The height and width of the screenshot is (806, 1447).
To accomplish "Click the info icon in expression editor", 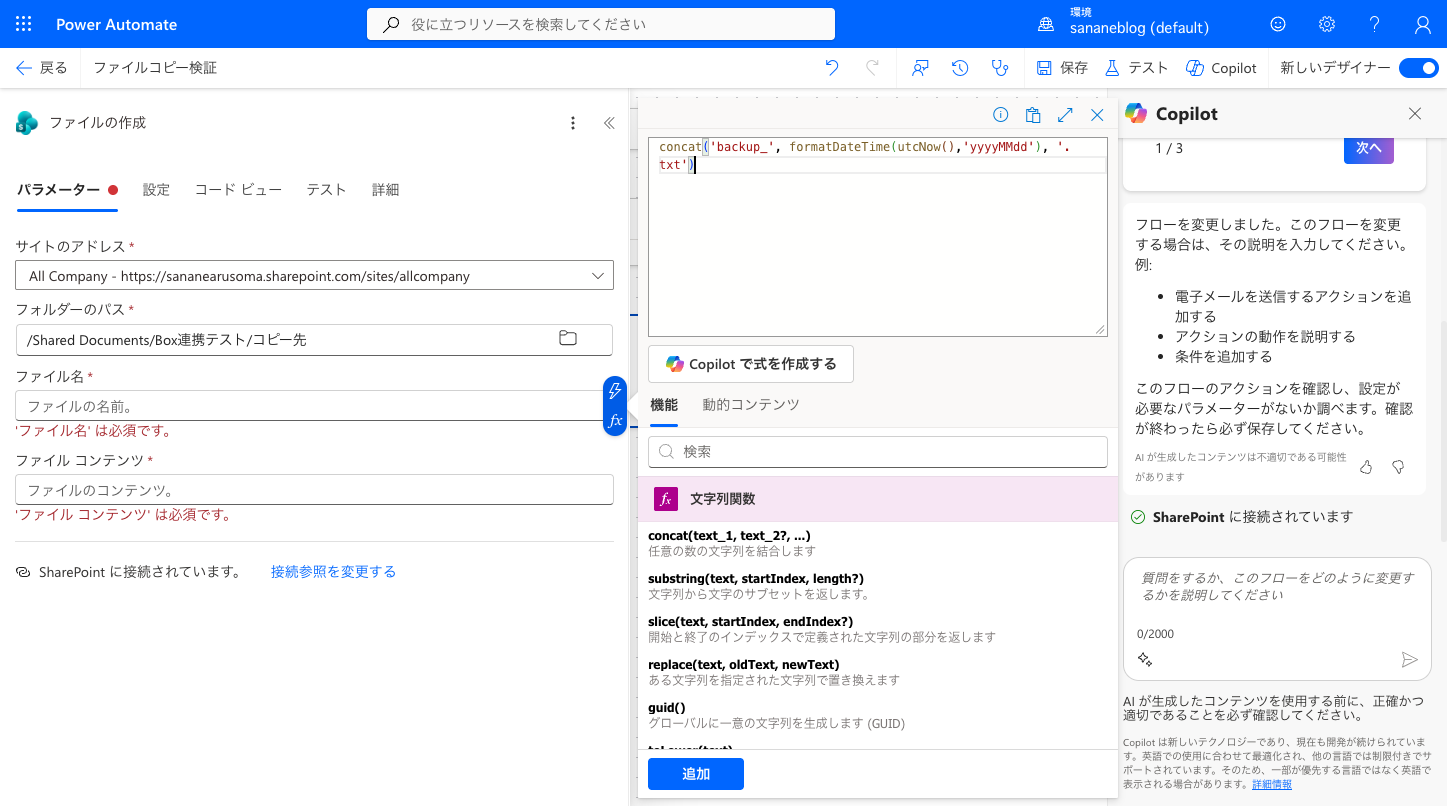I will coord(1000,115).
